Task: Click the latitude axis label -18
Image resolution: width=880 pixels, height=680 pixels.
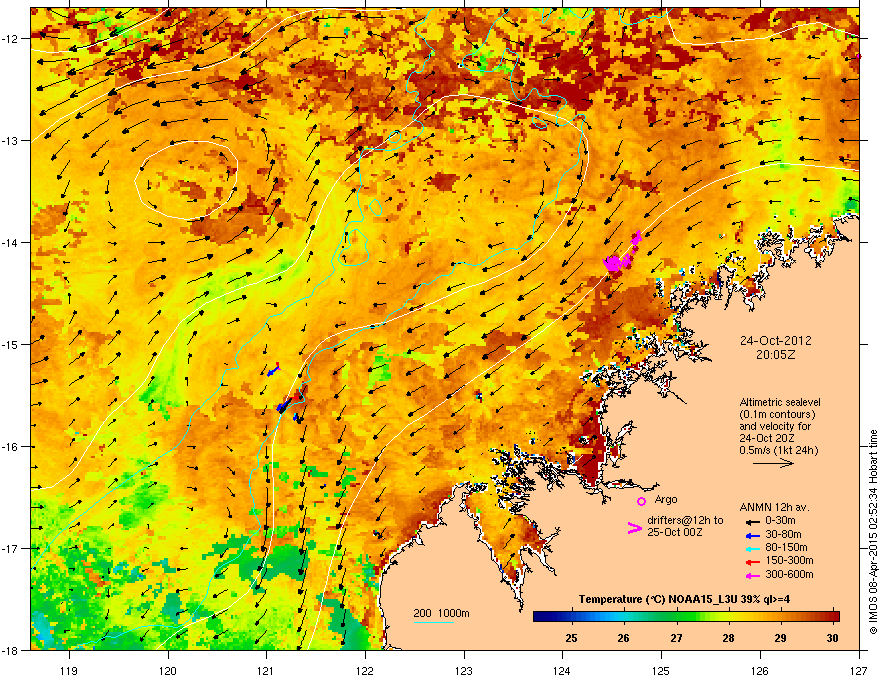Action: [10, 650]
